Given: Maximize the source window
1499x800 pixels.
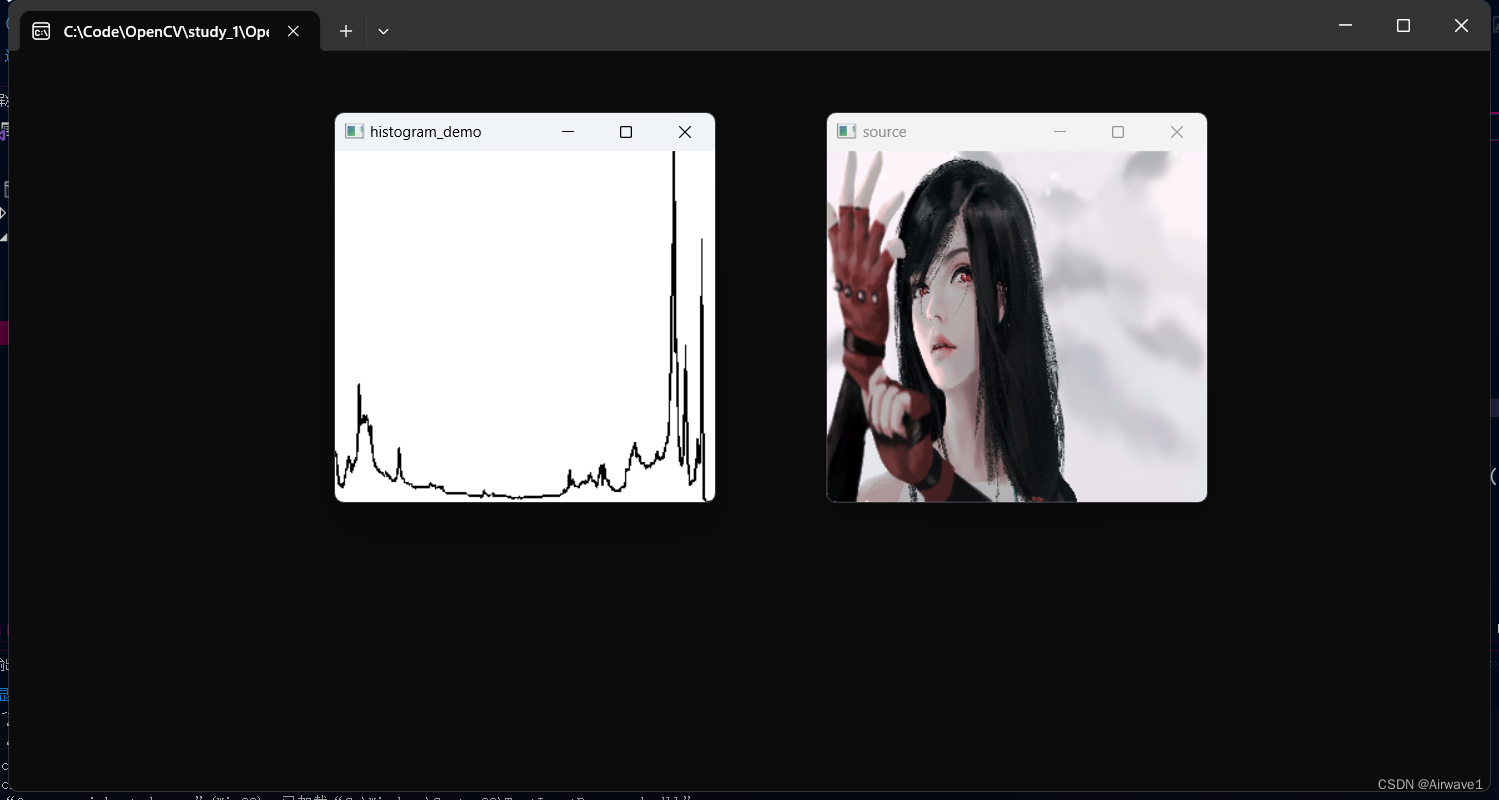Looking at the screenshot, I should [x=1118, y=132].
